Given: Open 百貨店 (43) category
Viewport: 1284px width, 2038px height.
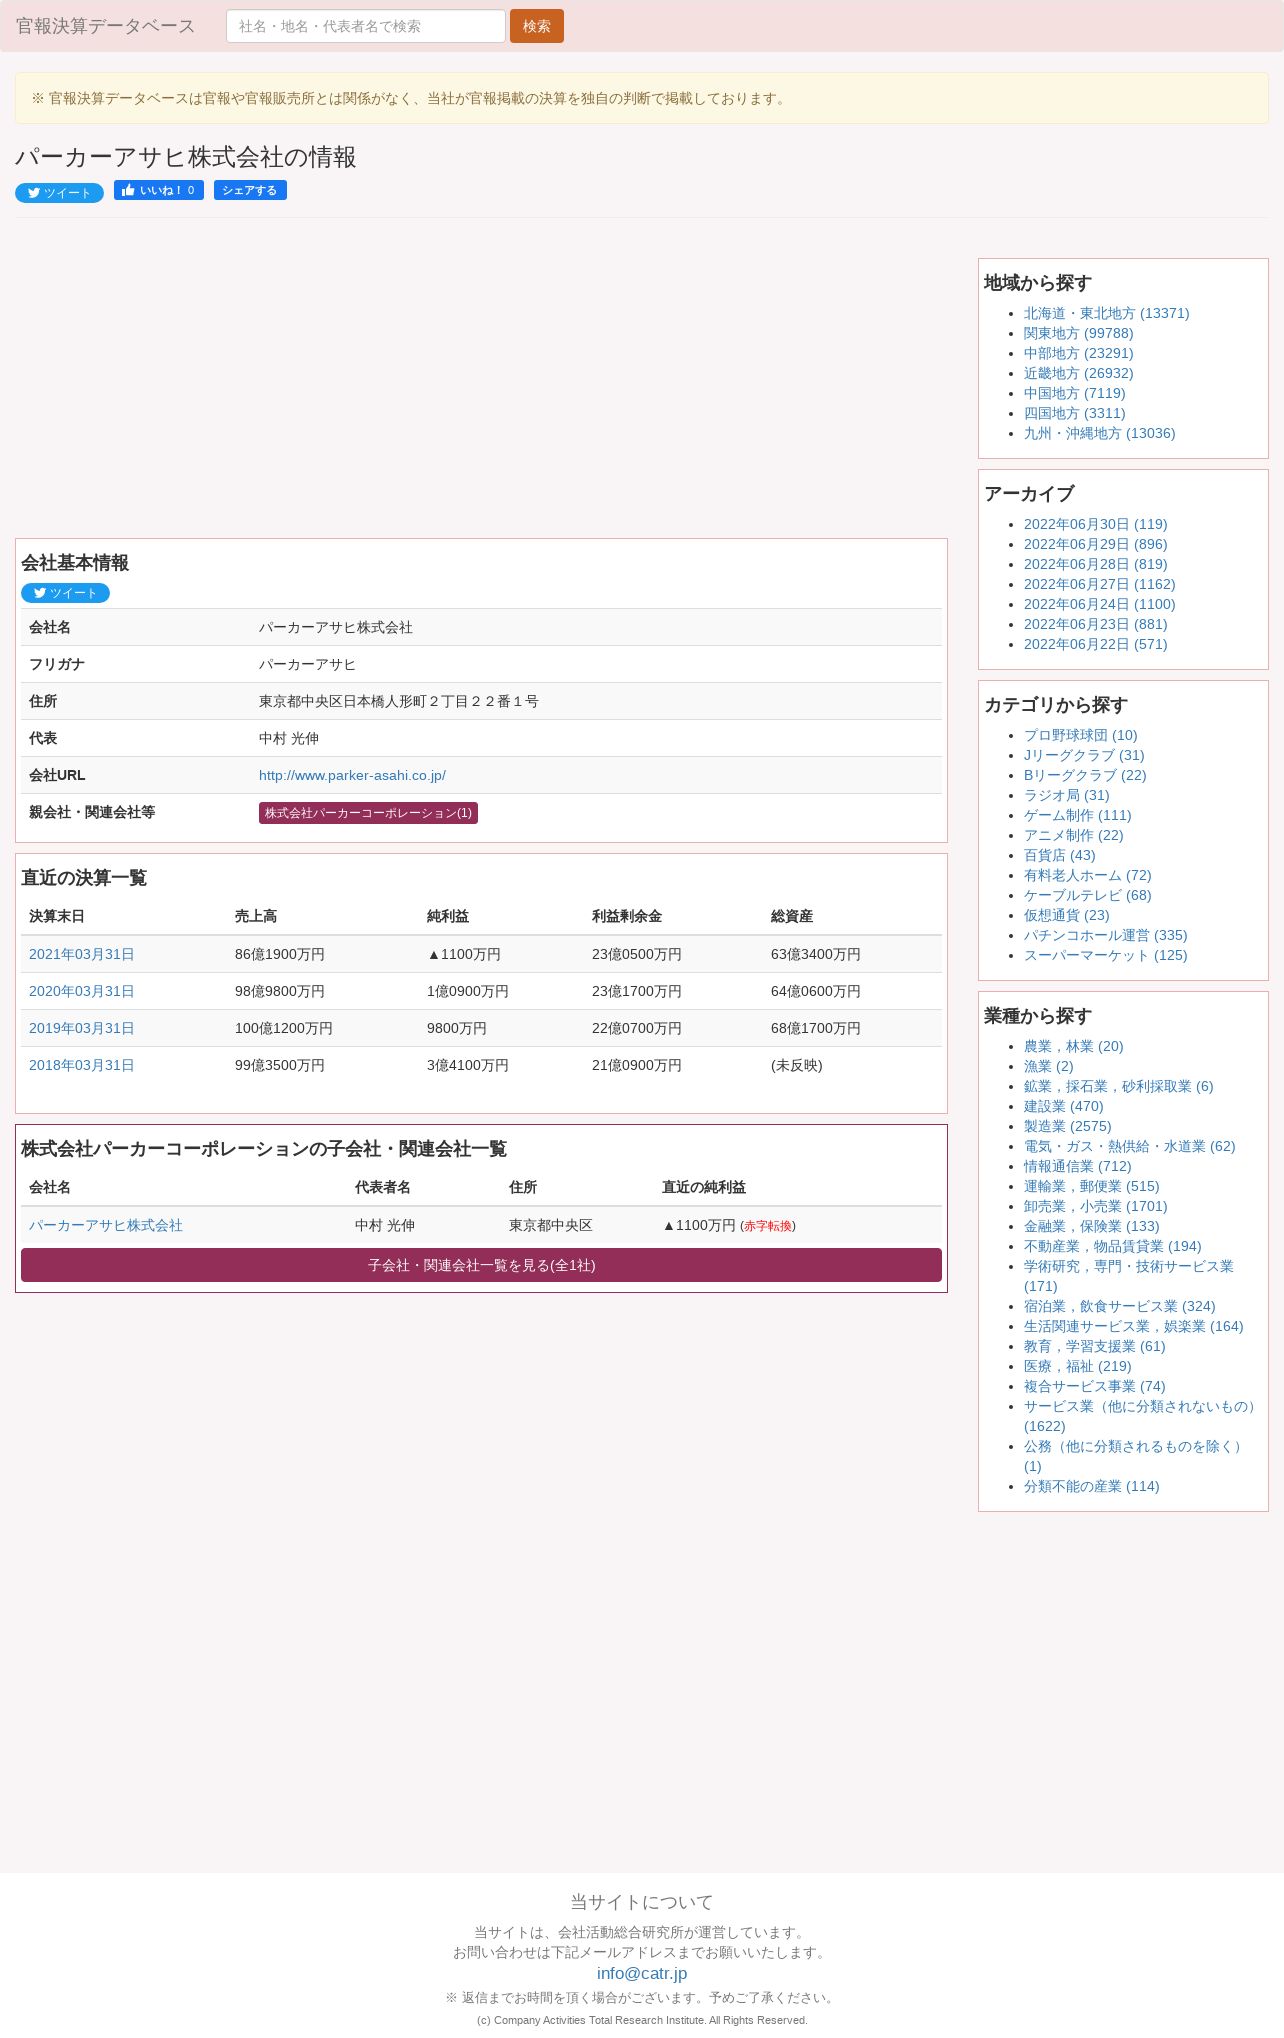Looking at the screenshot, I should tap(1059, 855).
